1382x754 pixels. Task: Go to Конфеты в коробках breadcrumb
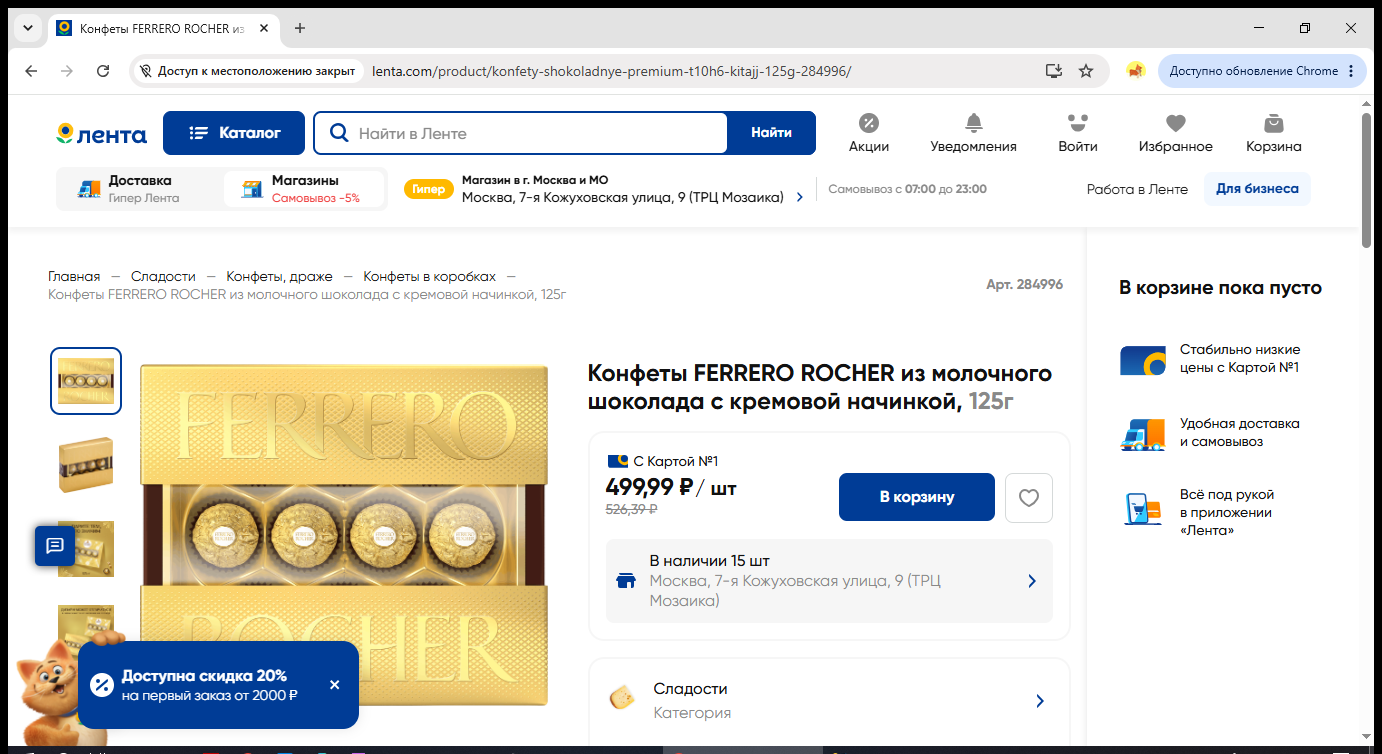click(x=429, y=276)
